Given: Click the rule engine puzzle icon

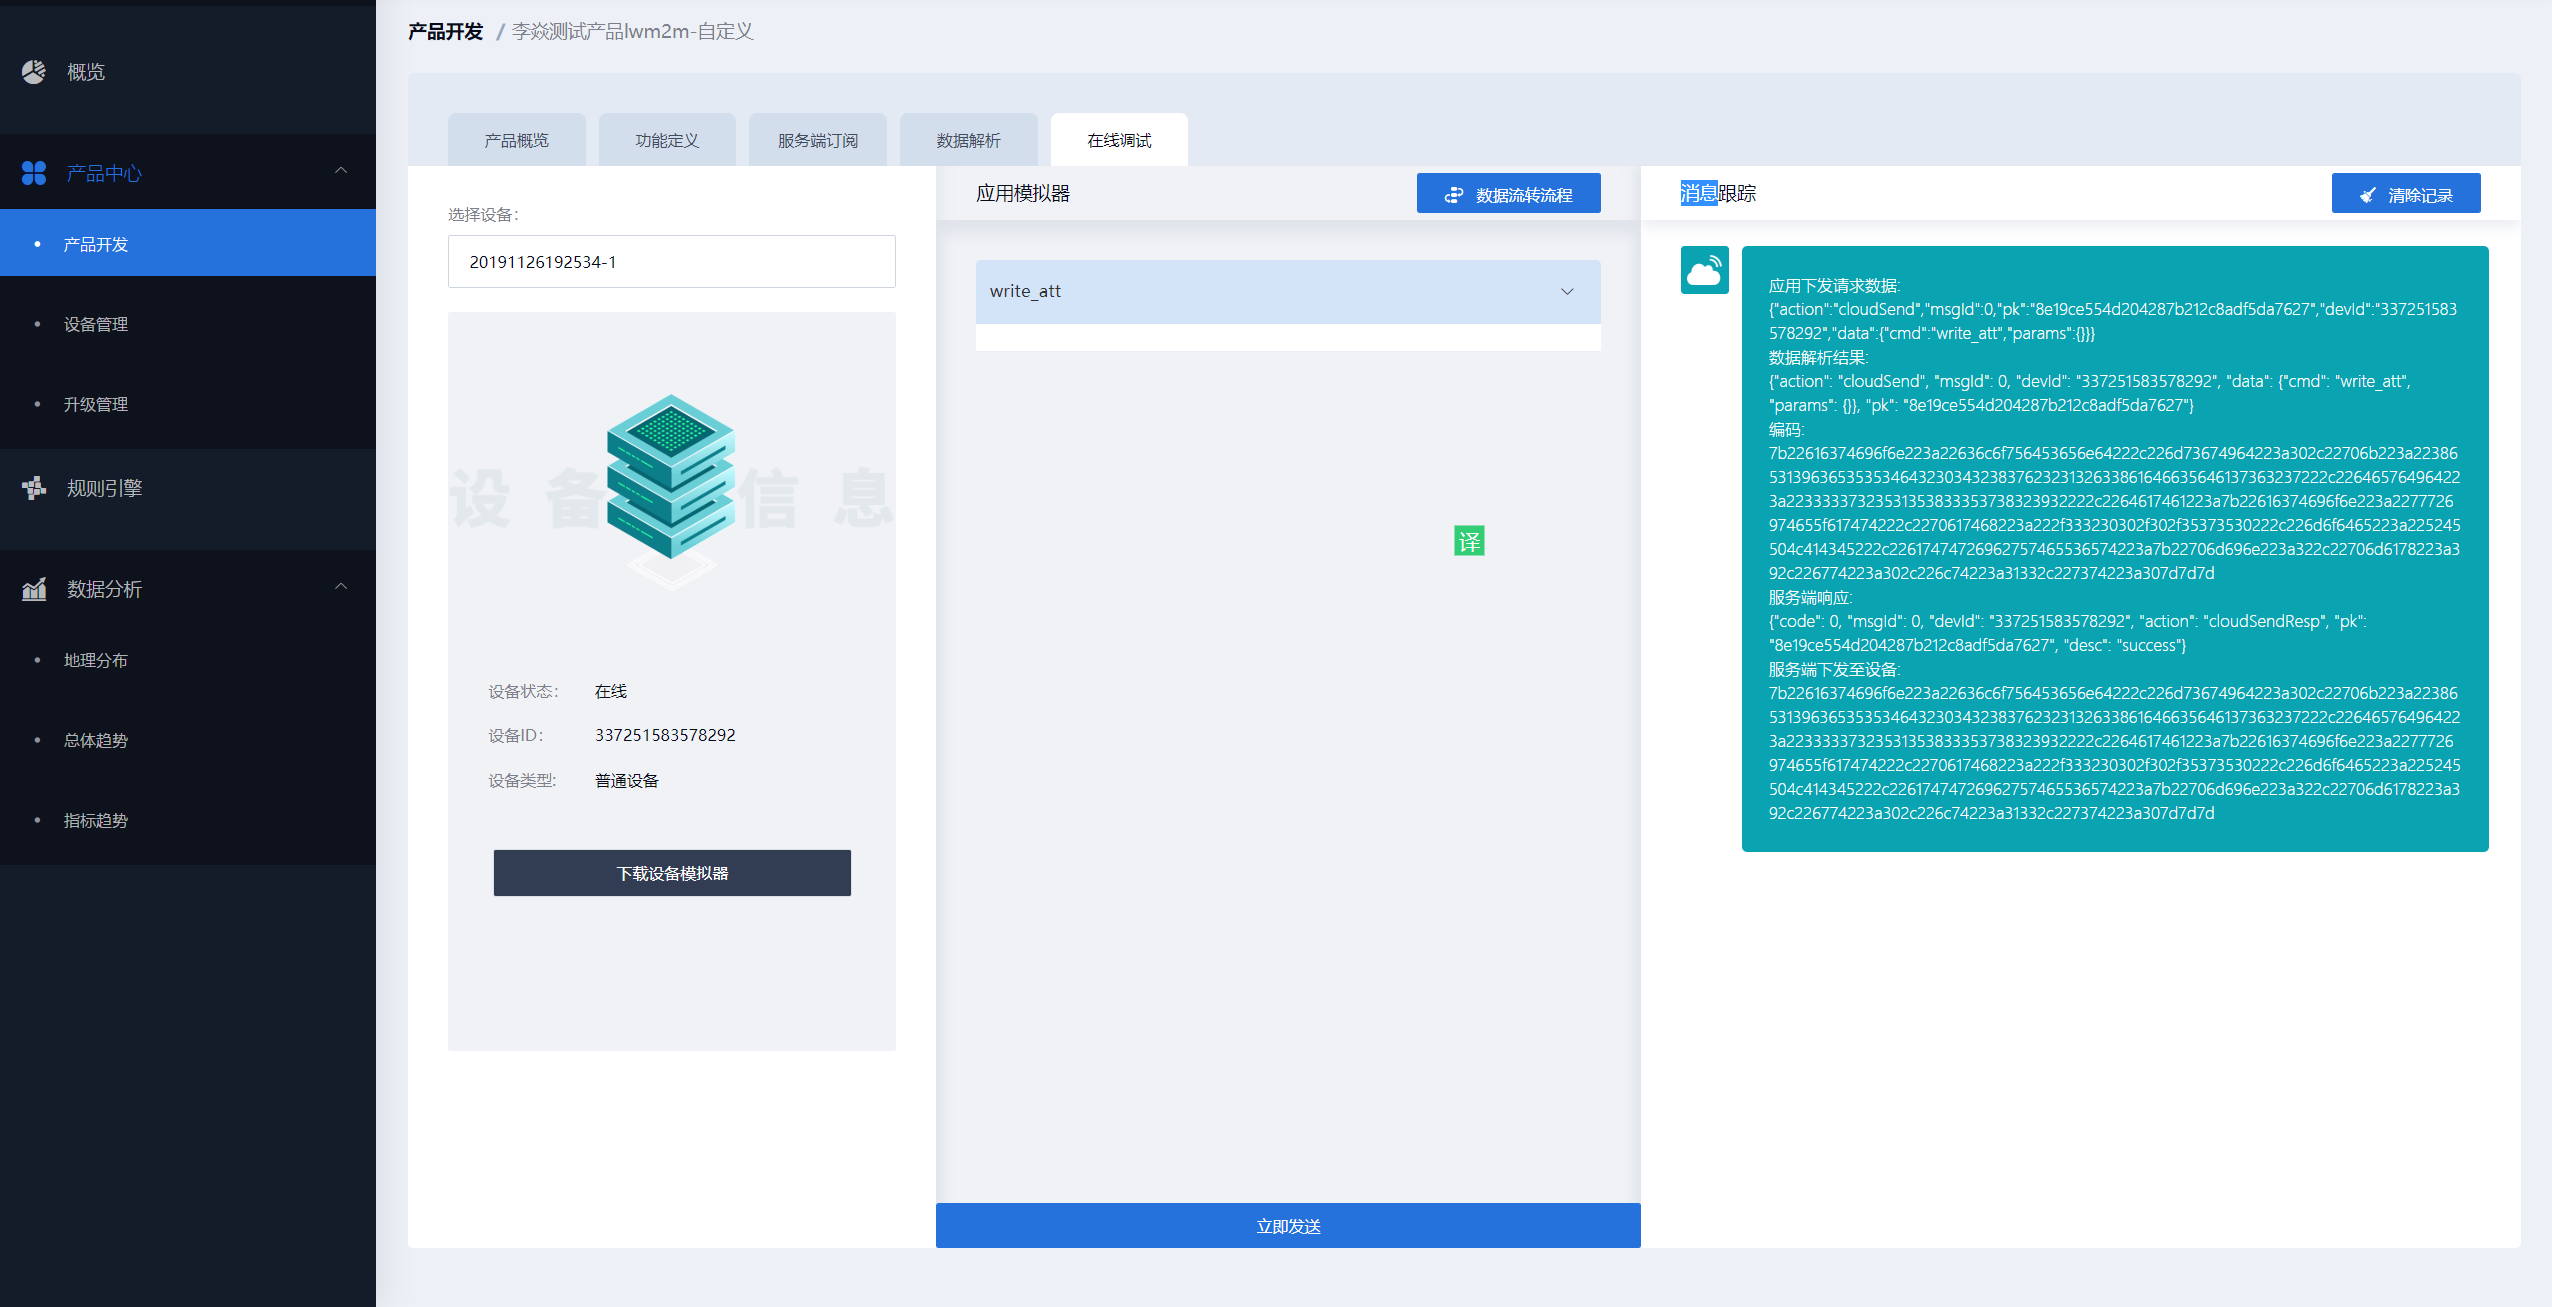Looking at the screenshot, I should pyautogui.click(x=34, y=488).
